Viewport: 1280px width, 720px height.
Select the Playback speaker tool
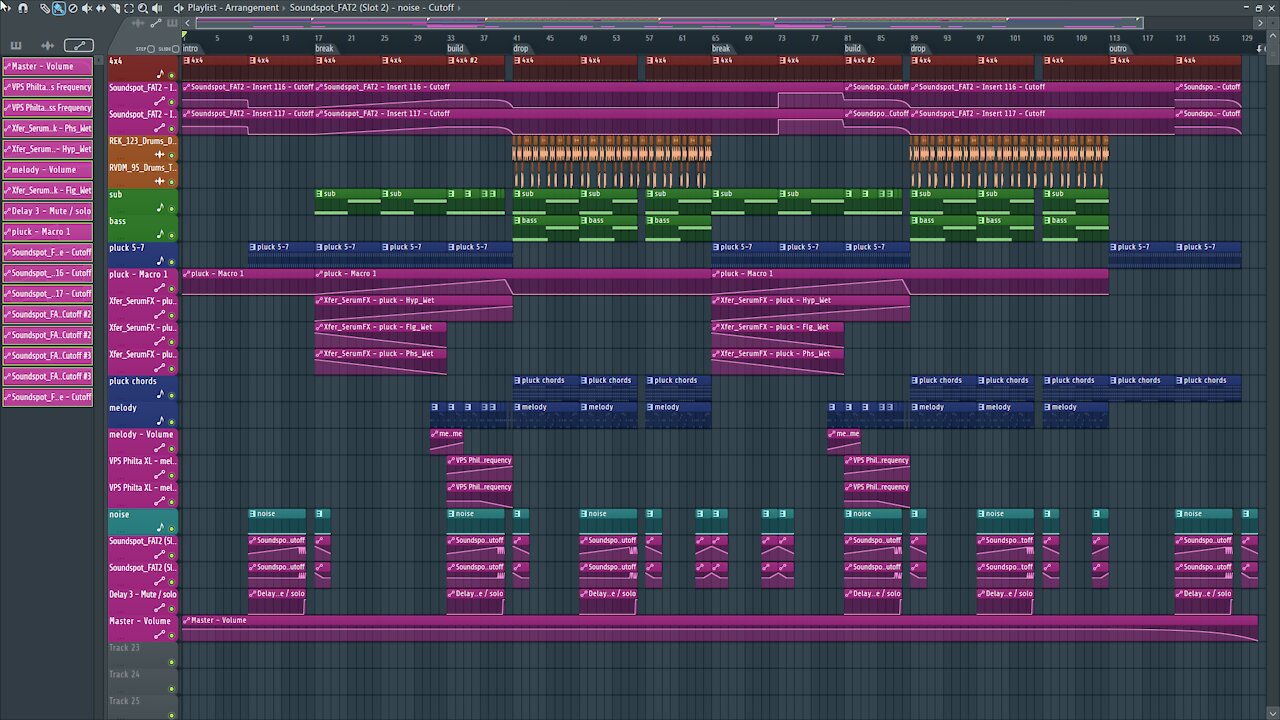[157, 8]
